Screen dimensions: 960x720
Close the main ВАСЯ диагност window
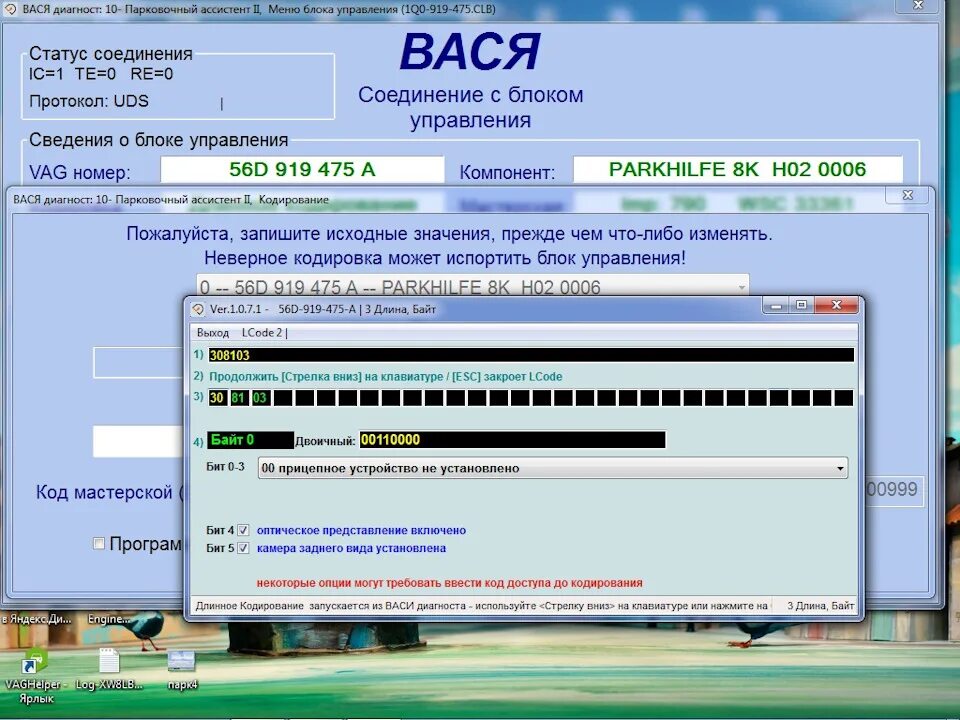click(x=918, y=6)
